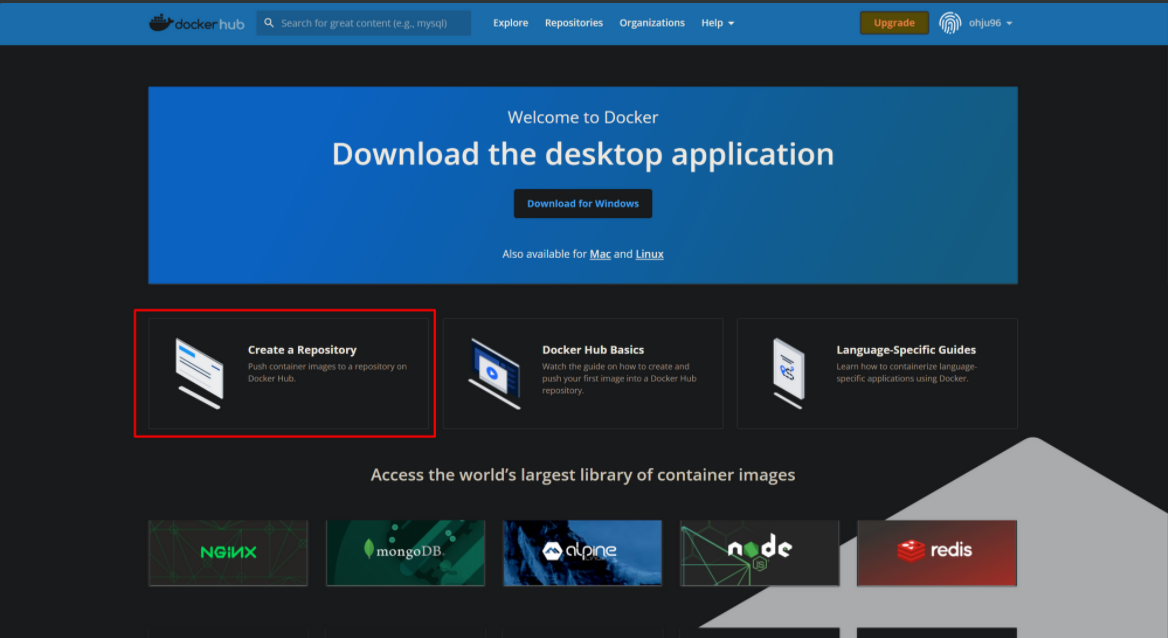Expand the Help dropdown menu
Image resolution: width=1168 pixels, height=638 pixels.
[x=717, y=23]
